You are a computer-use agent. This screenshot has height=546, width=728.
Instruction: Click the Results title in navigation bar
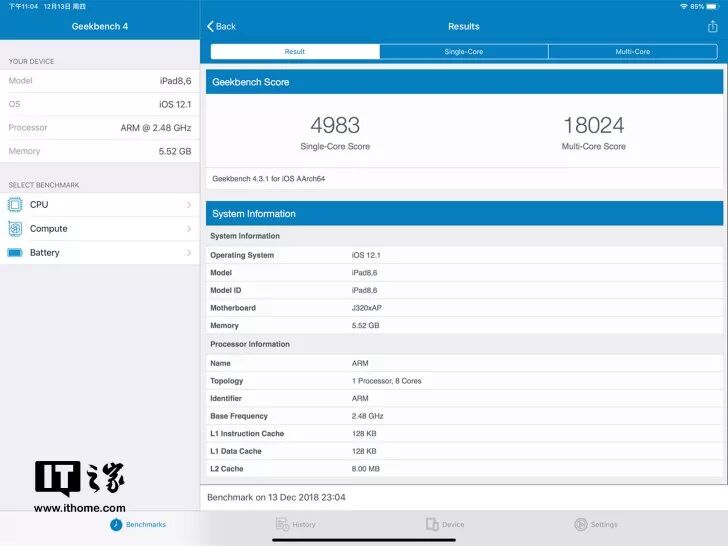[x=464, y=26]
